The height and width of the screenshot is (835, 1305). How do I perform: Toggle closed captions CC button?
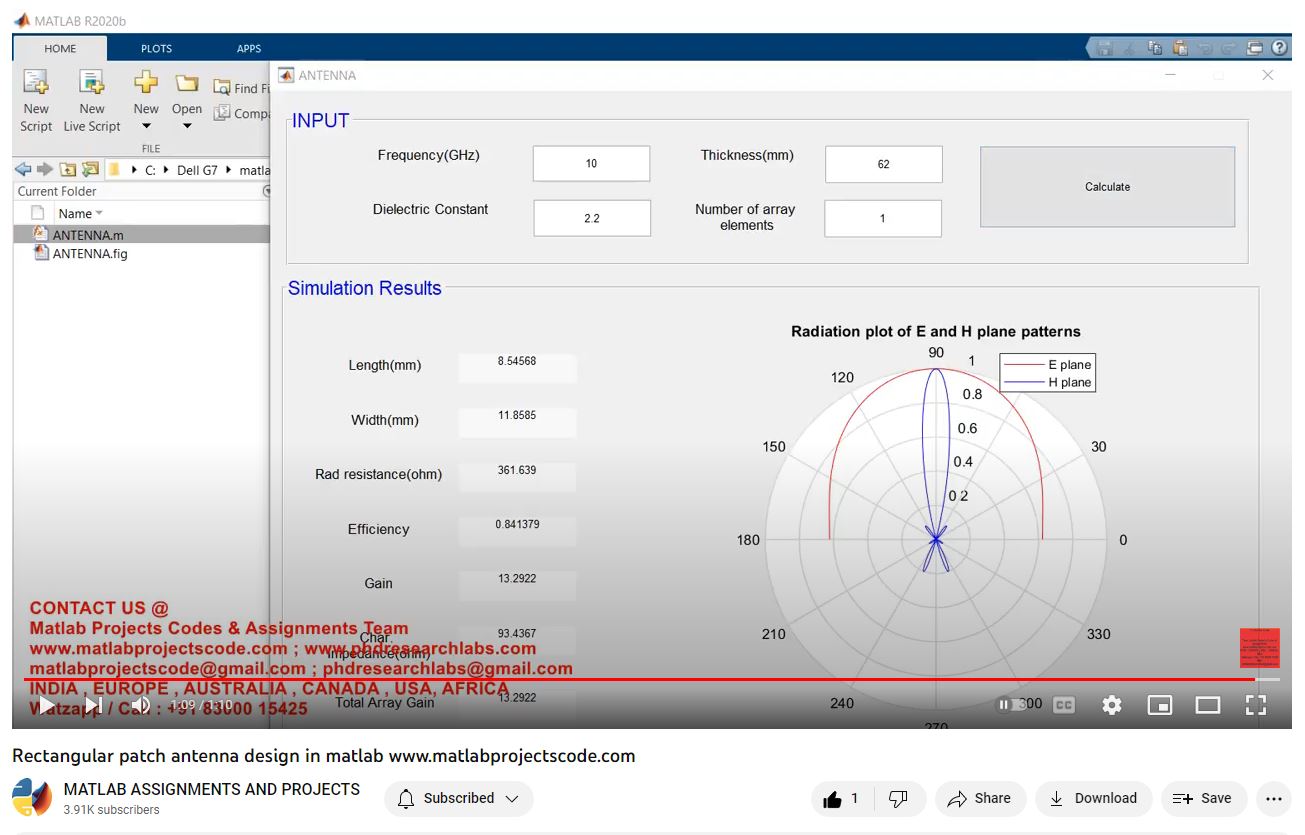tap(1064, 705)
